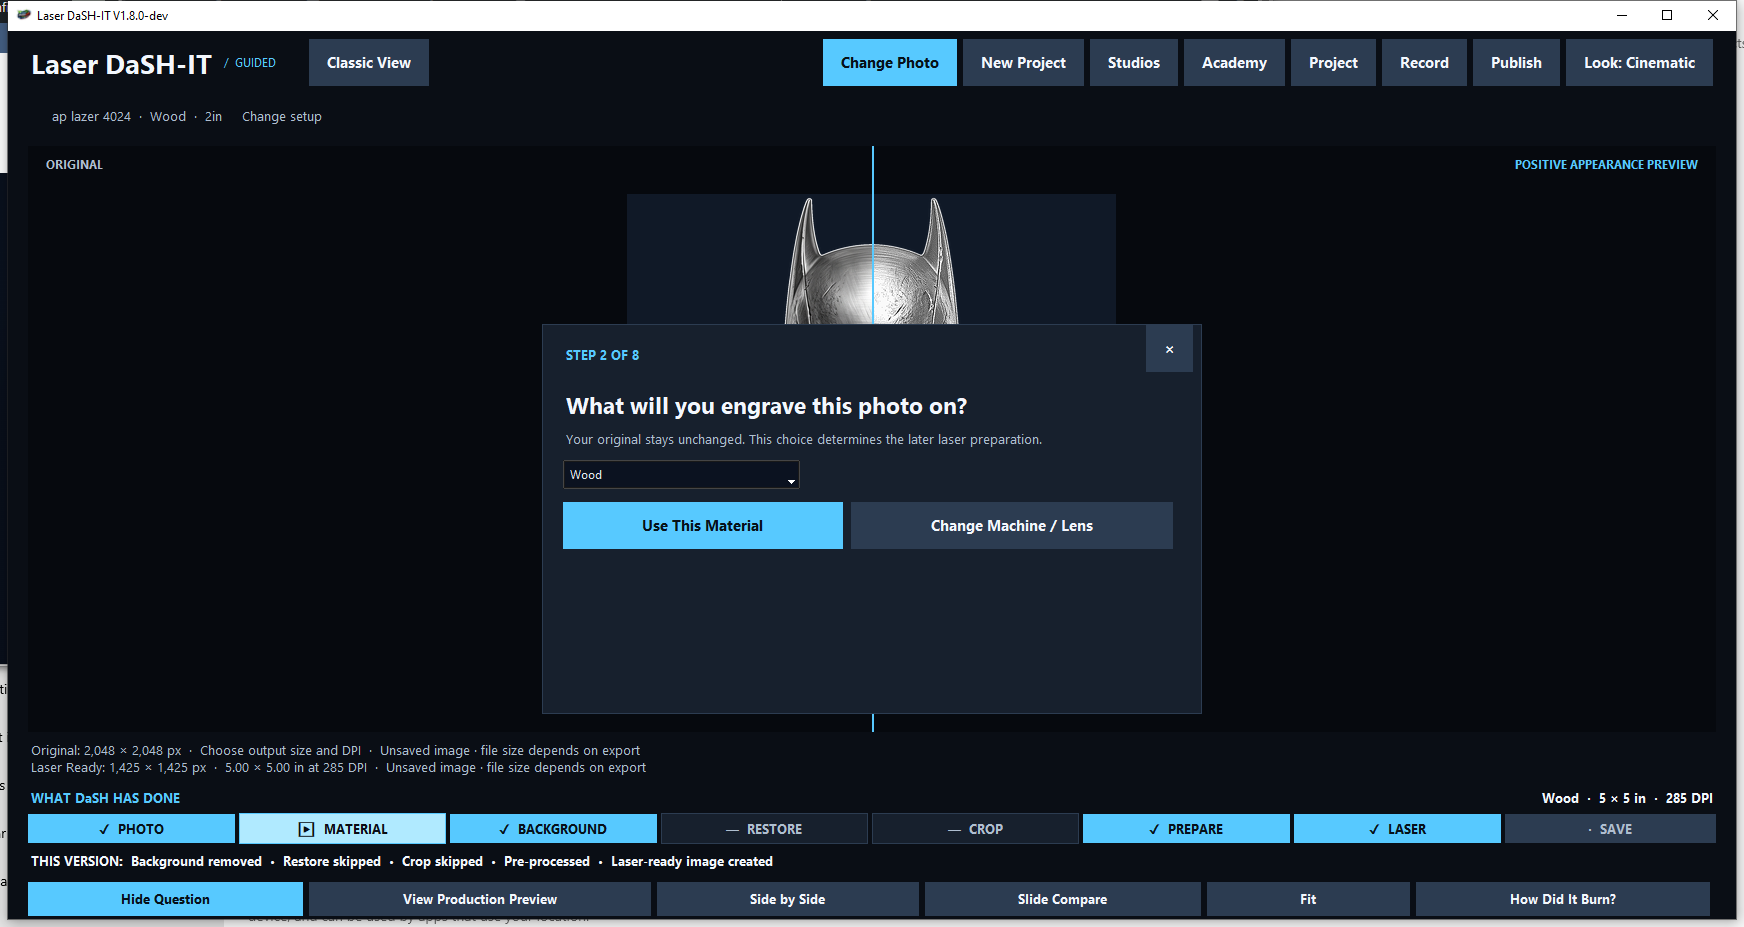Screen dimensions: 1744x927
Task: Click the compare slider line below the dialog
Action: (873, 722)
